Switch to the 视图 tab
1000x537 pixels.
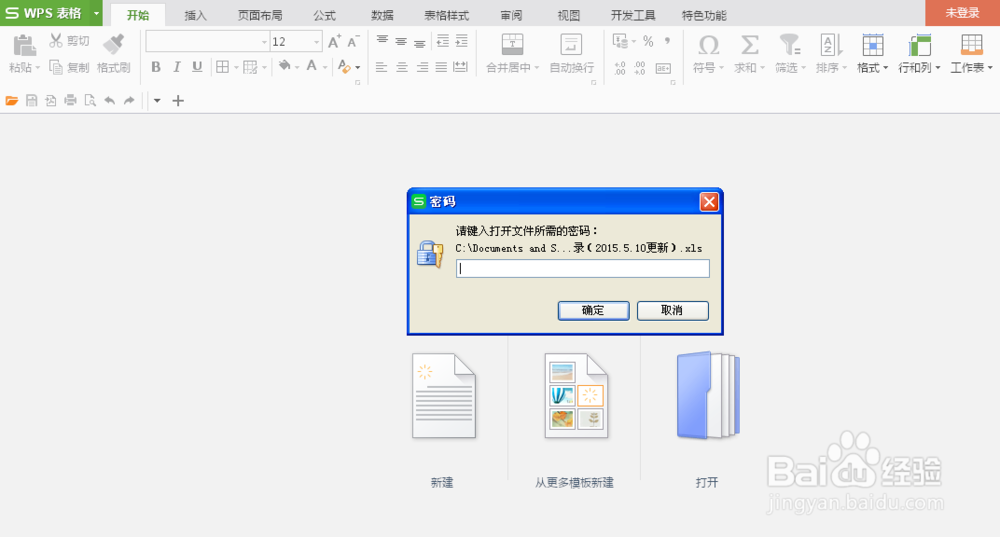click(x=568, y=15)
